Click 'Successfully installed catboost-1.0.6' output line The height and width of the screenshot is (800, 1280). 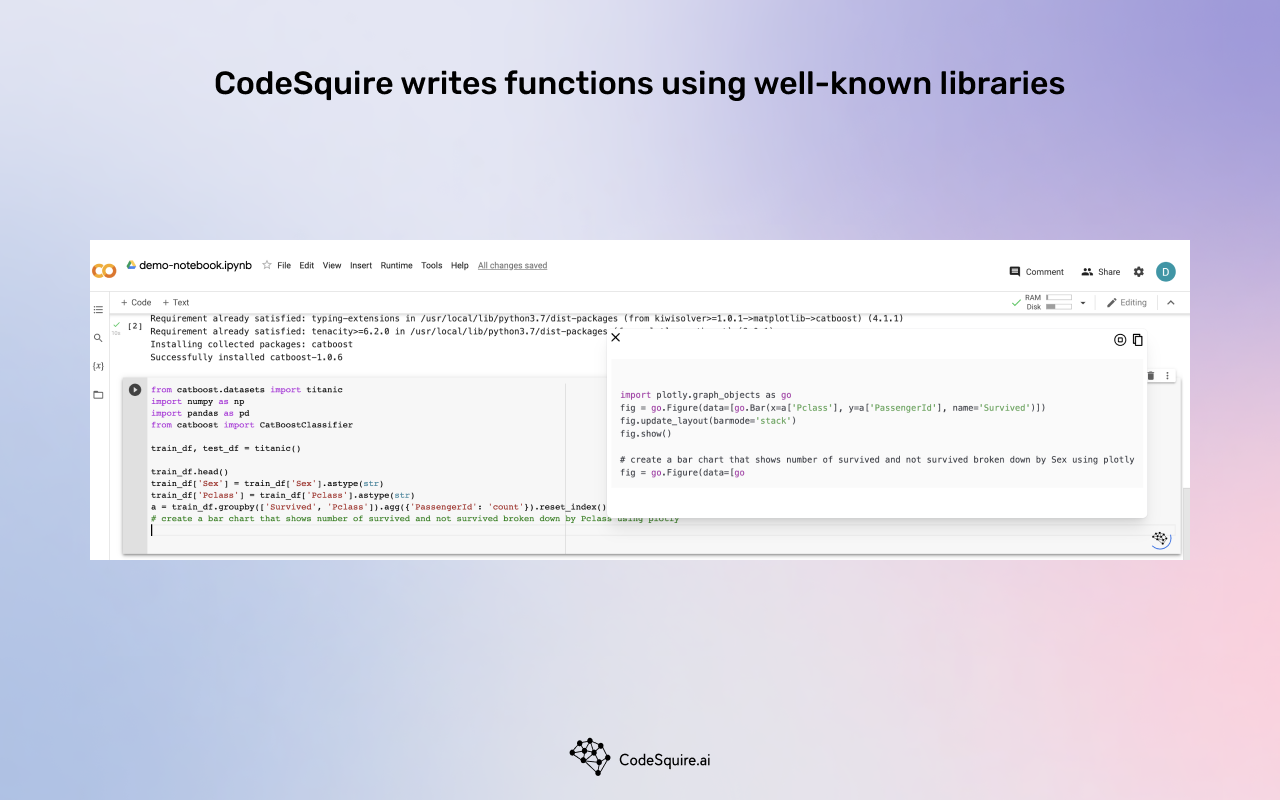click(x=246, y=357)
